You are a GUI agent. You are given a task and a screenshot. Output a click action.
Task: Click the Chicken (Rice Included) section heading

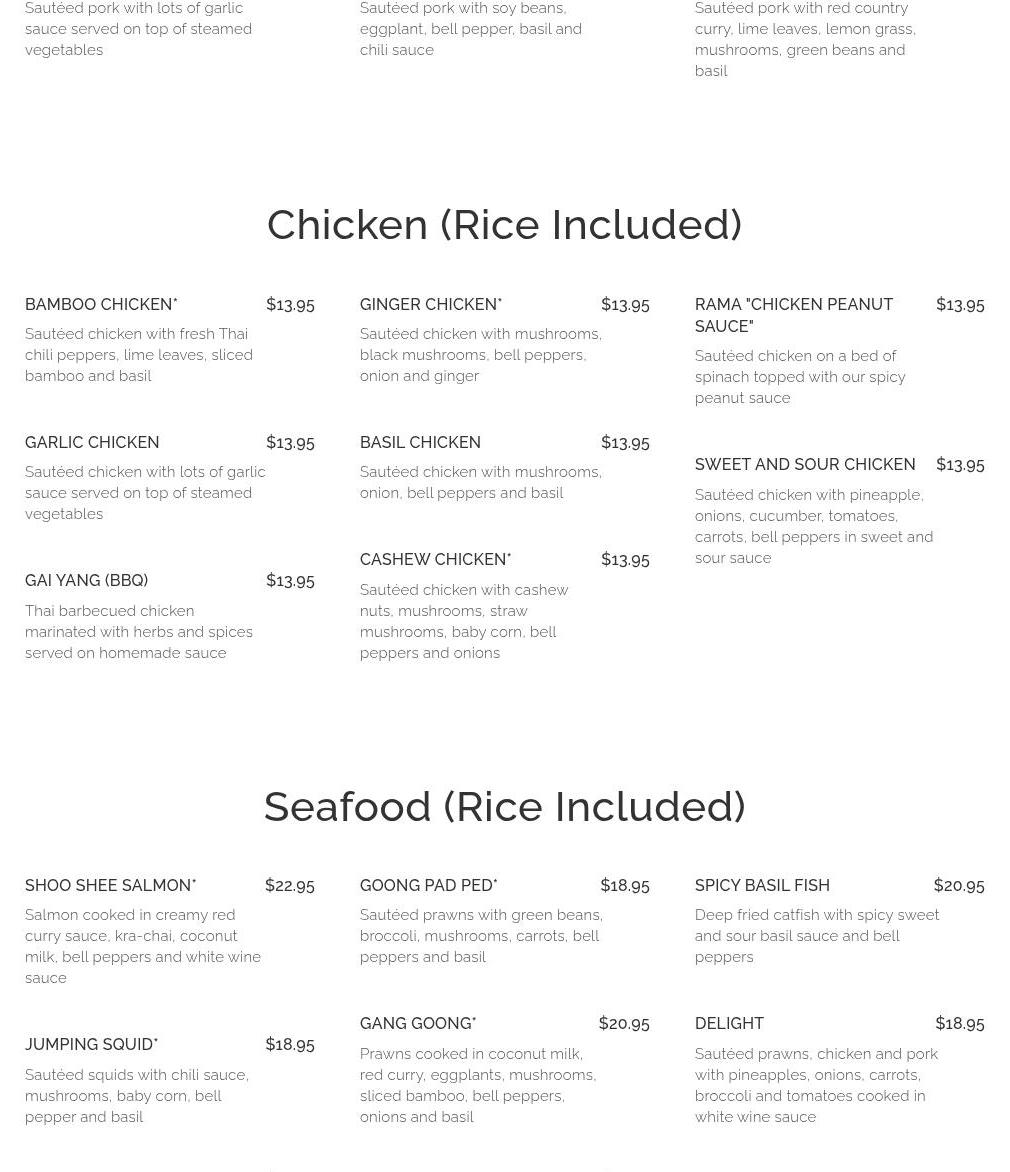pyautogui.click(x=505, y=224)
